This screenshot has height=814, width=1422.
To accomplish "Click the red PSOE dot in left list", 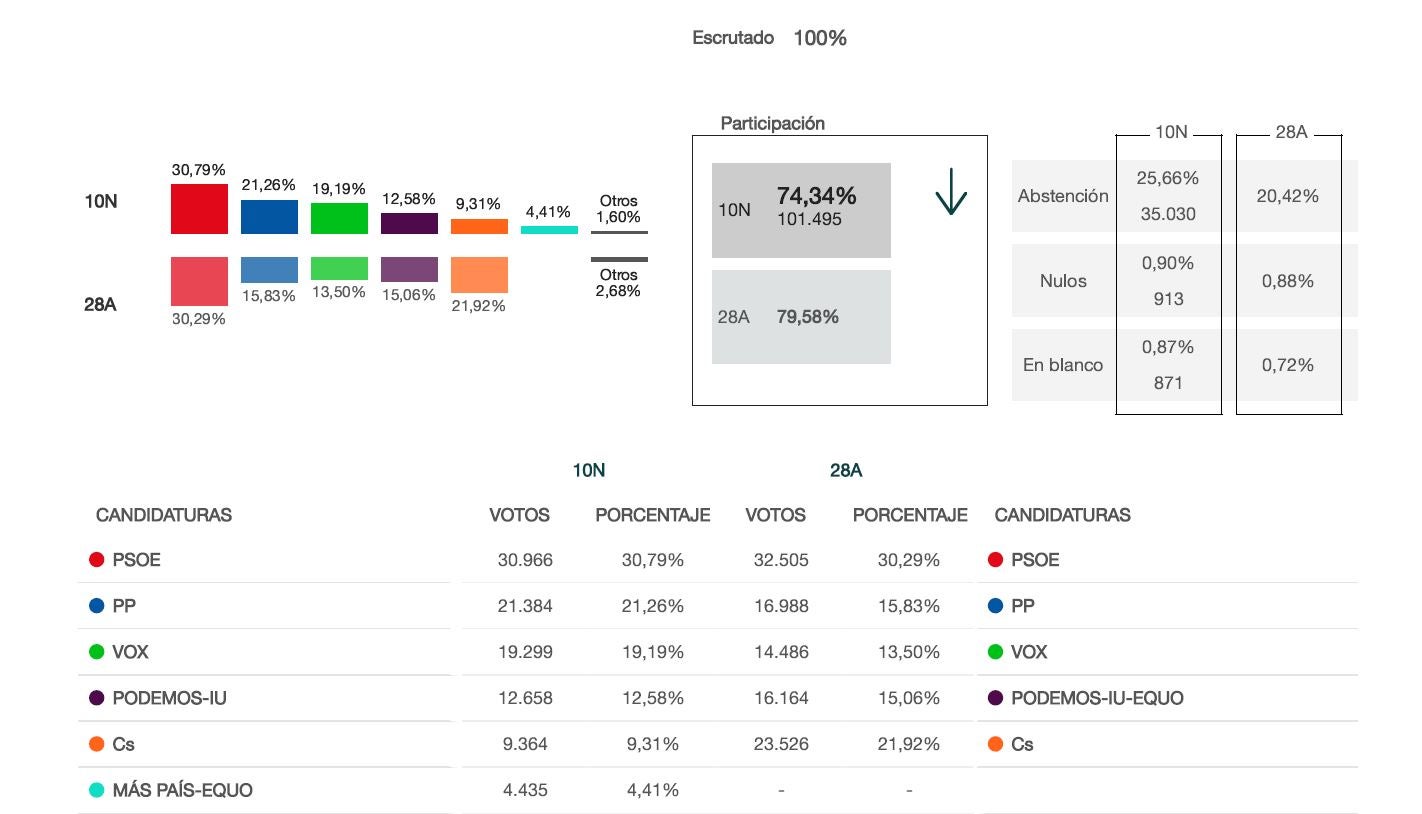I will (97, 560).
